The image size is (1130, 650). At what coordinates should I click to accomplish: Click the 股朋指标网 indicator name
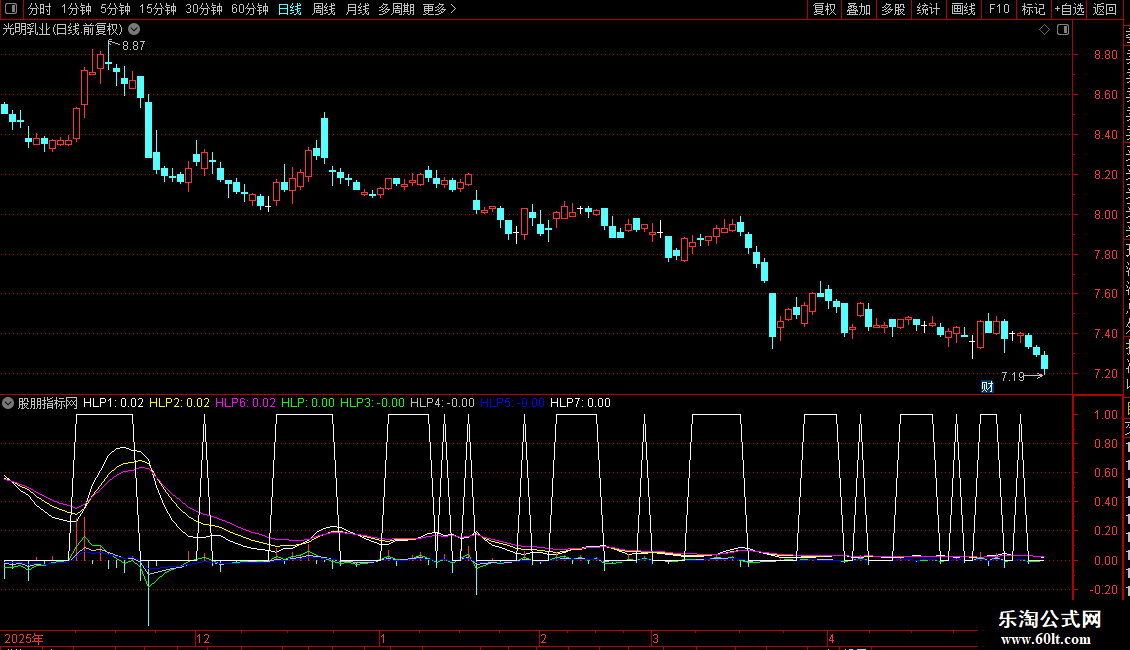[x=48, y=403]
